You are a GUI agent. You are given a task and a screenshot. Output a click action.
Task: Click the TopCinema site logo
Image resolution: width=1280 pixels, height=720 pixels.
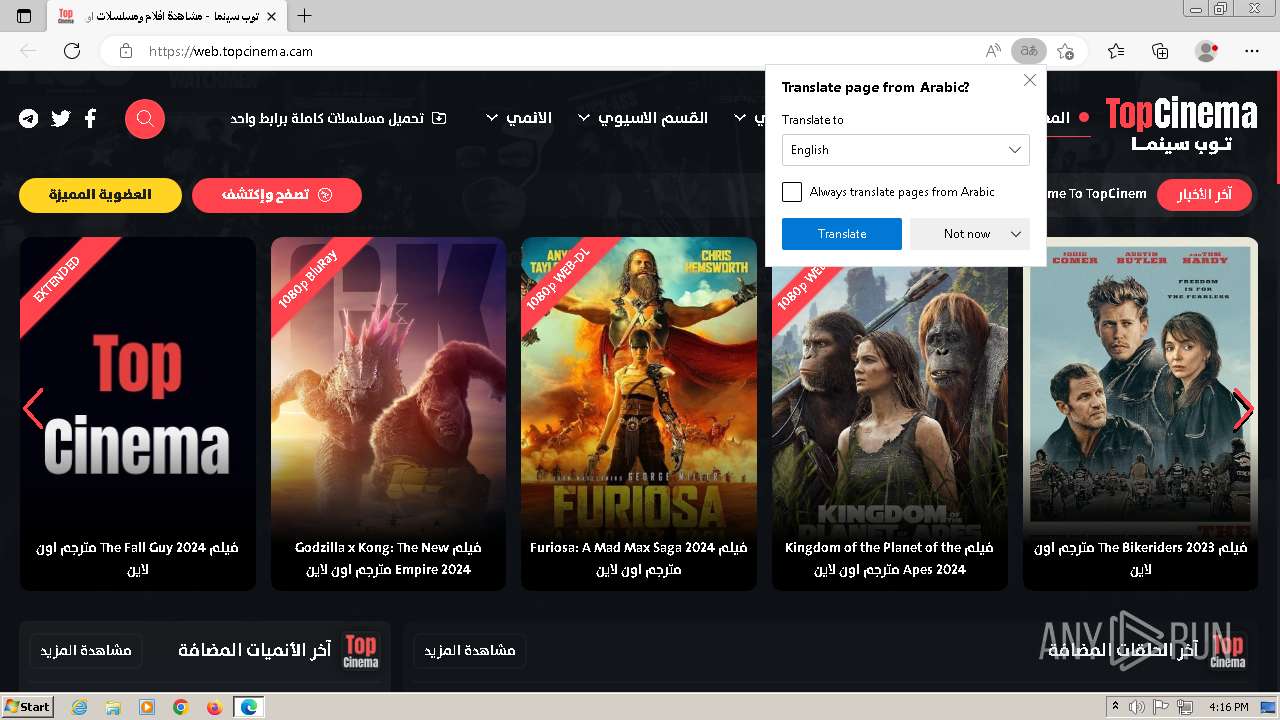pos(1181,124)
